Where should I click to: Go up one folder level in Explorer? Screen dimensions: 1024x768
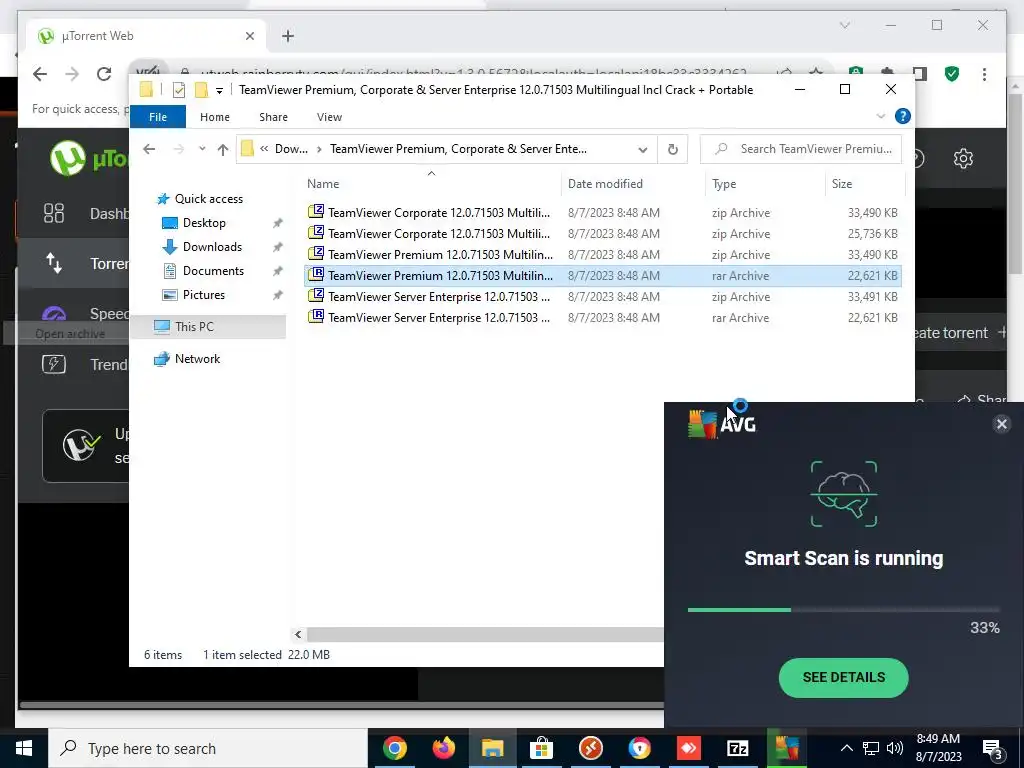point(223,150)
